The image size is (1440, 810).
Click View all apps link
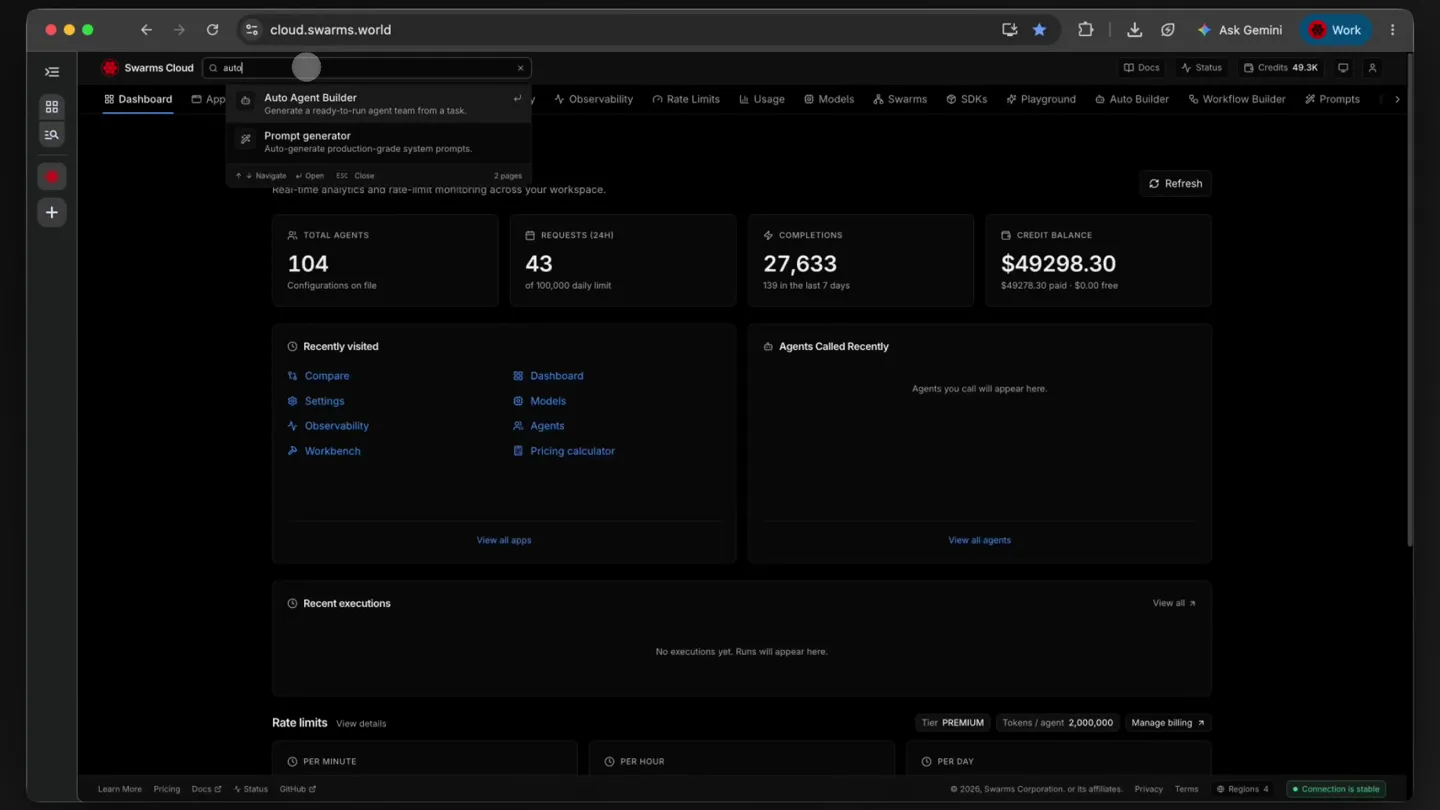pos(504,540)
